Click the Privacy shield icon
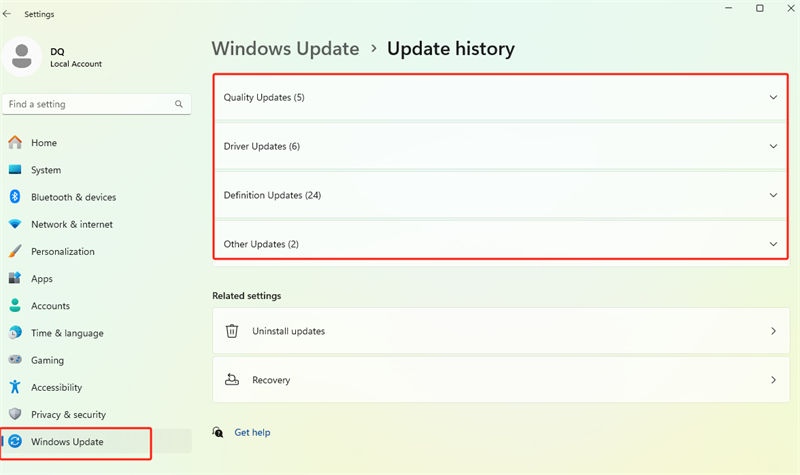 point(15,414)
